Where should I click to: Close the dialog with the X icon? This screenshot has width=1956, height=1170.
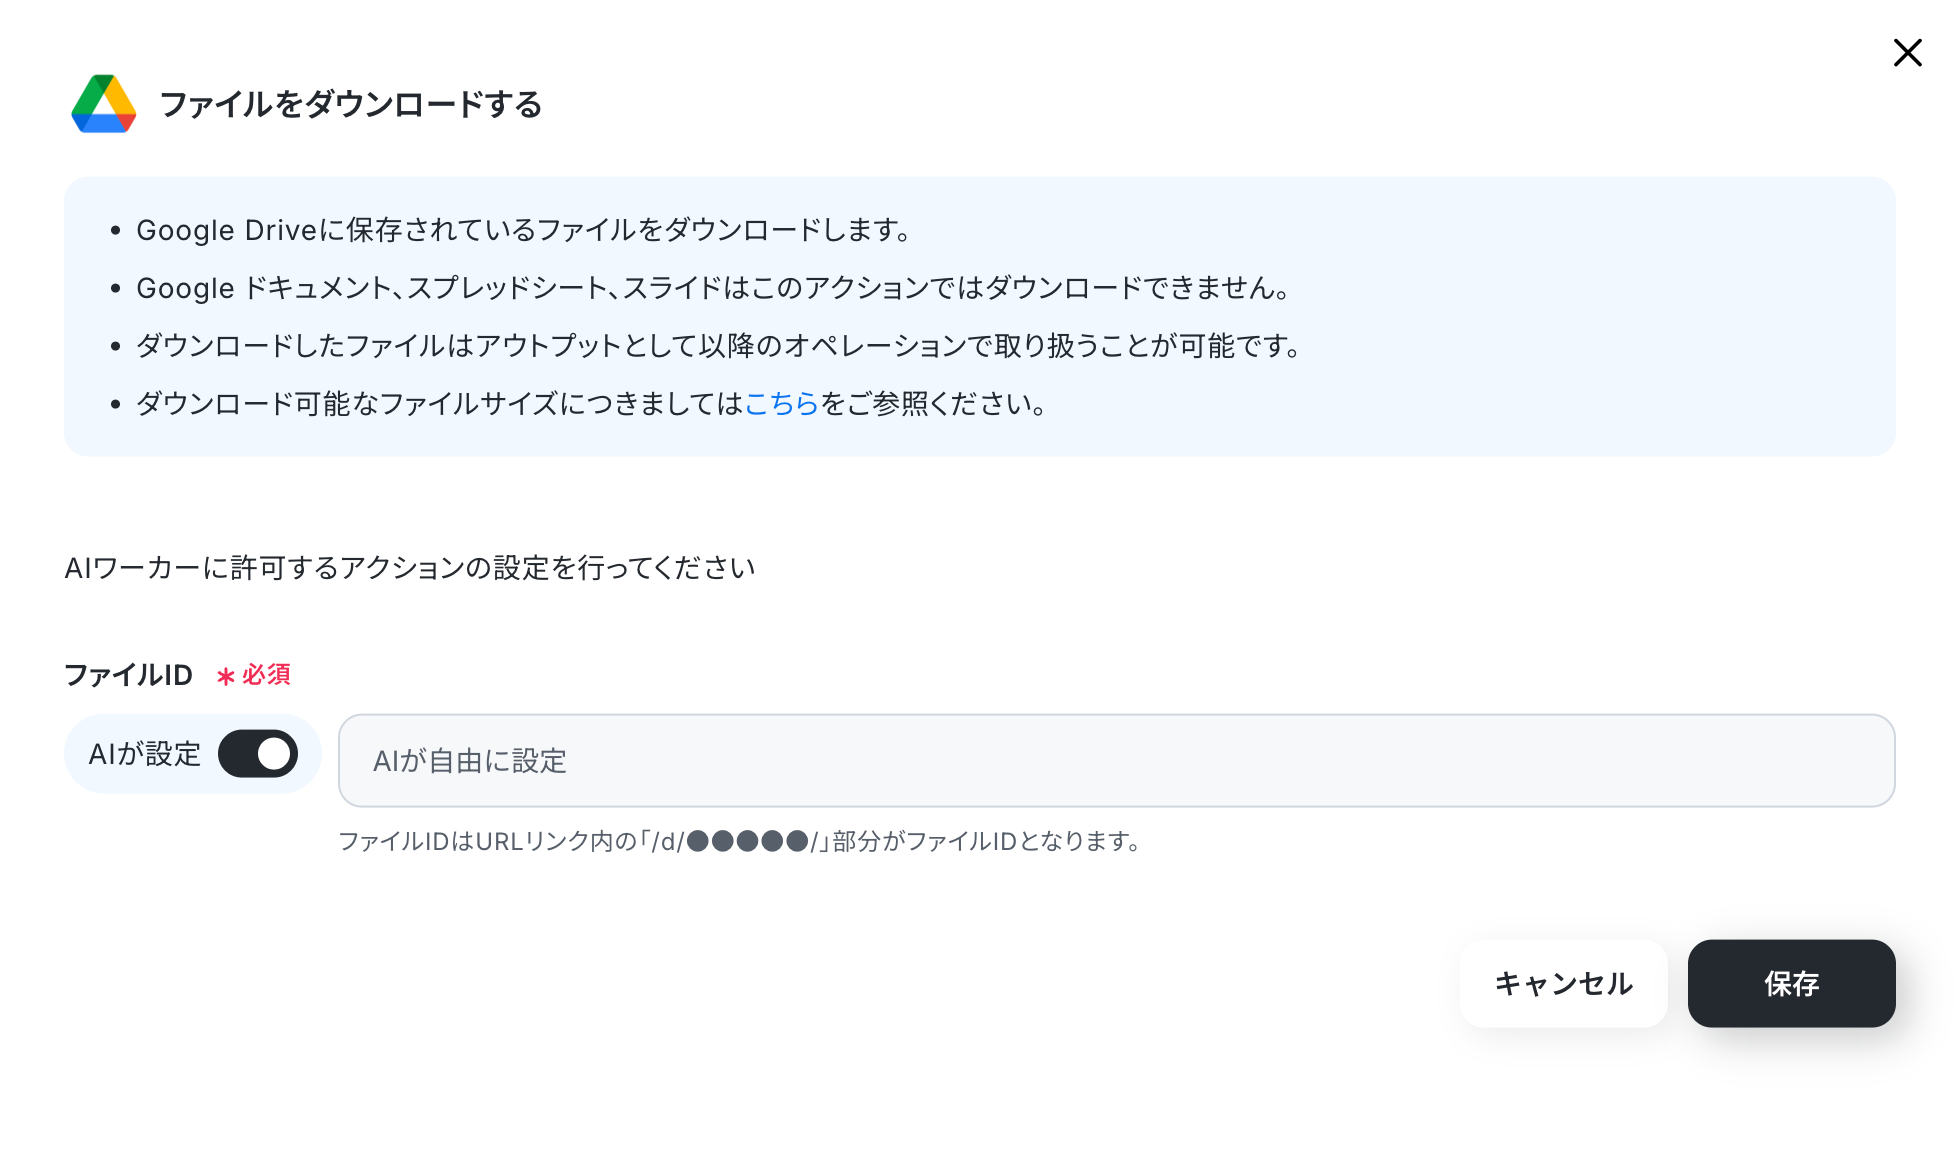(x=1907, y=53)
